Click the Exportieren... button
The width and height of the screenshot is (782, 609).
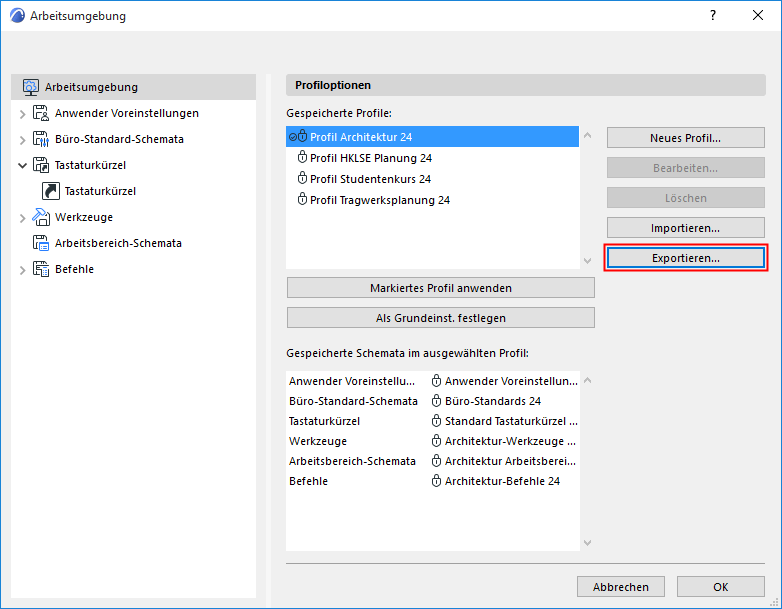pyautogui.click(x=686, y=258)
